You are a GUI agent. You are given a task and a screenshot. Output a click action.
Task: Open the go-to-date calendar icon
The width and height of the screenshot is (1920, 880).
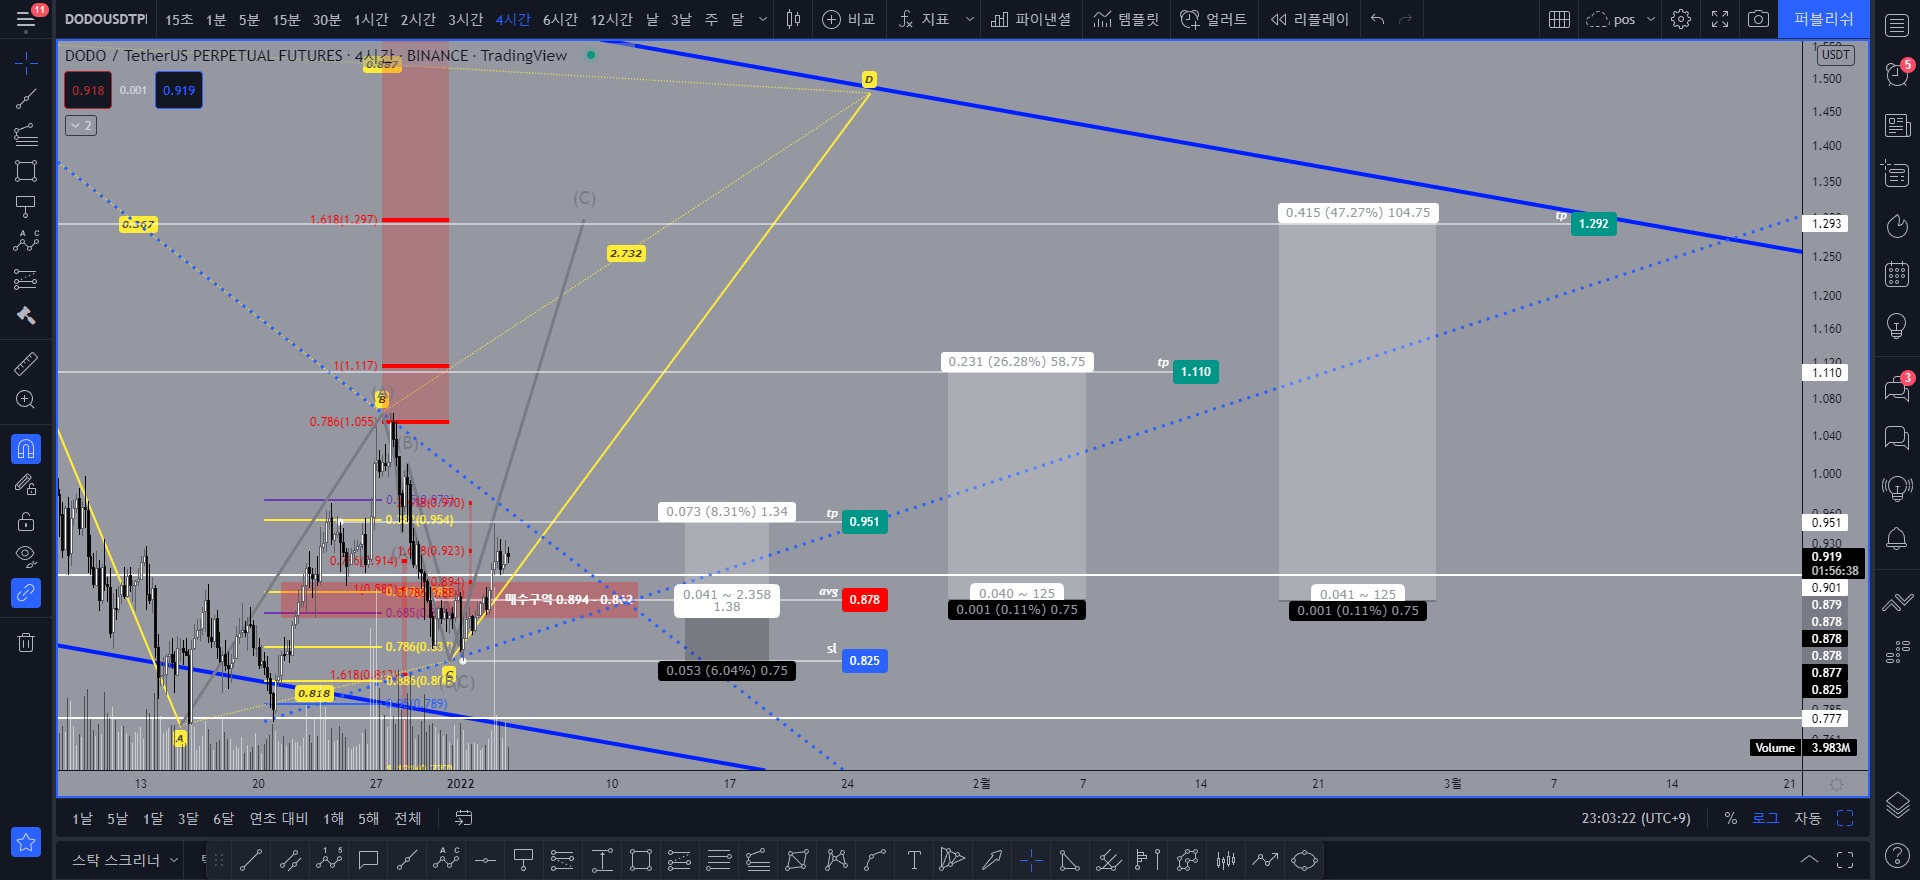click(463, 818)
